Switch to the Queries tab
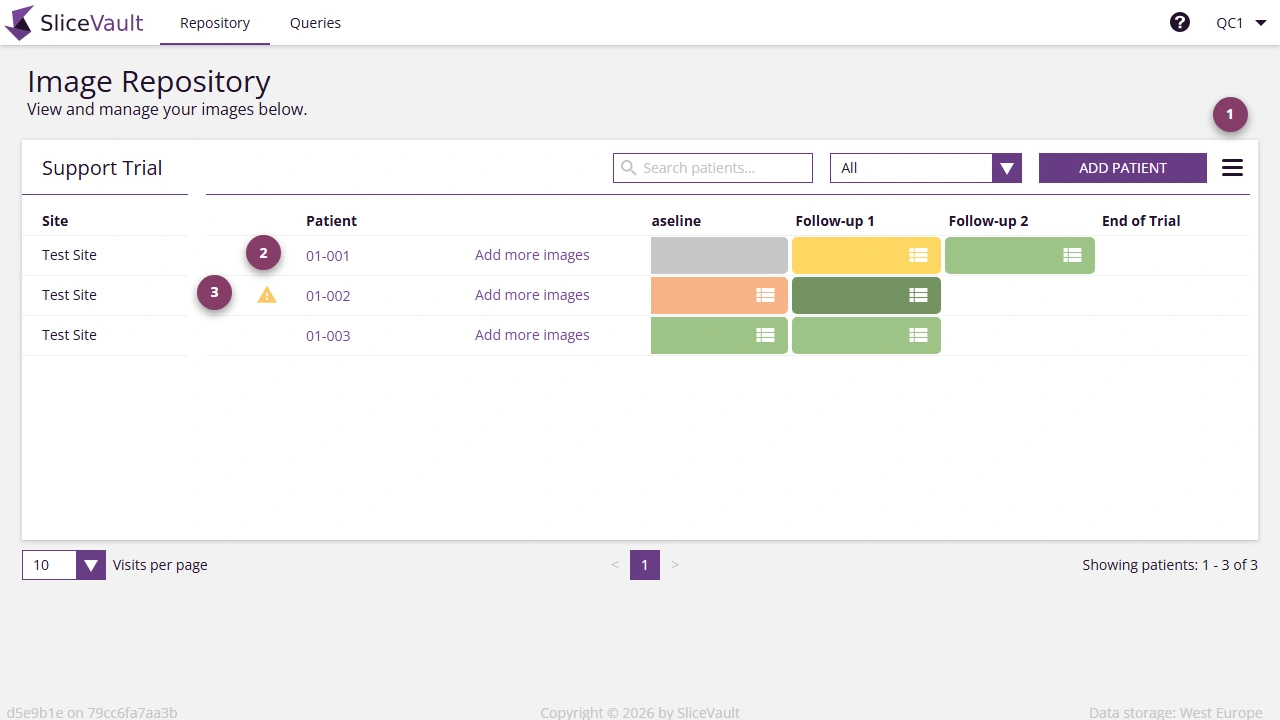This screenshot has width=1280, height=720. tap(315, 22)
